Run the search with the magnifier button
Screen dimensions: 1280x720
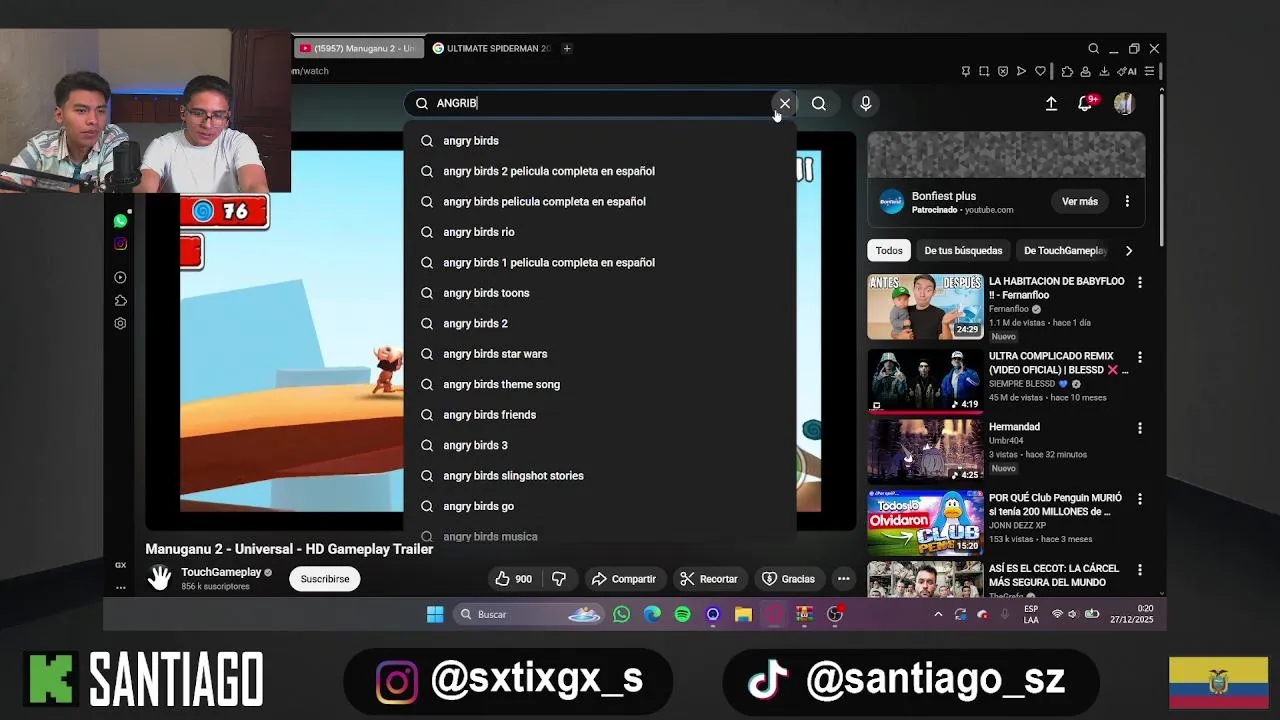819,103
